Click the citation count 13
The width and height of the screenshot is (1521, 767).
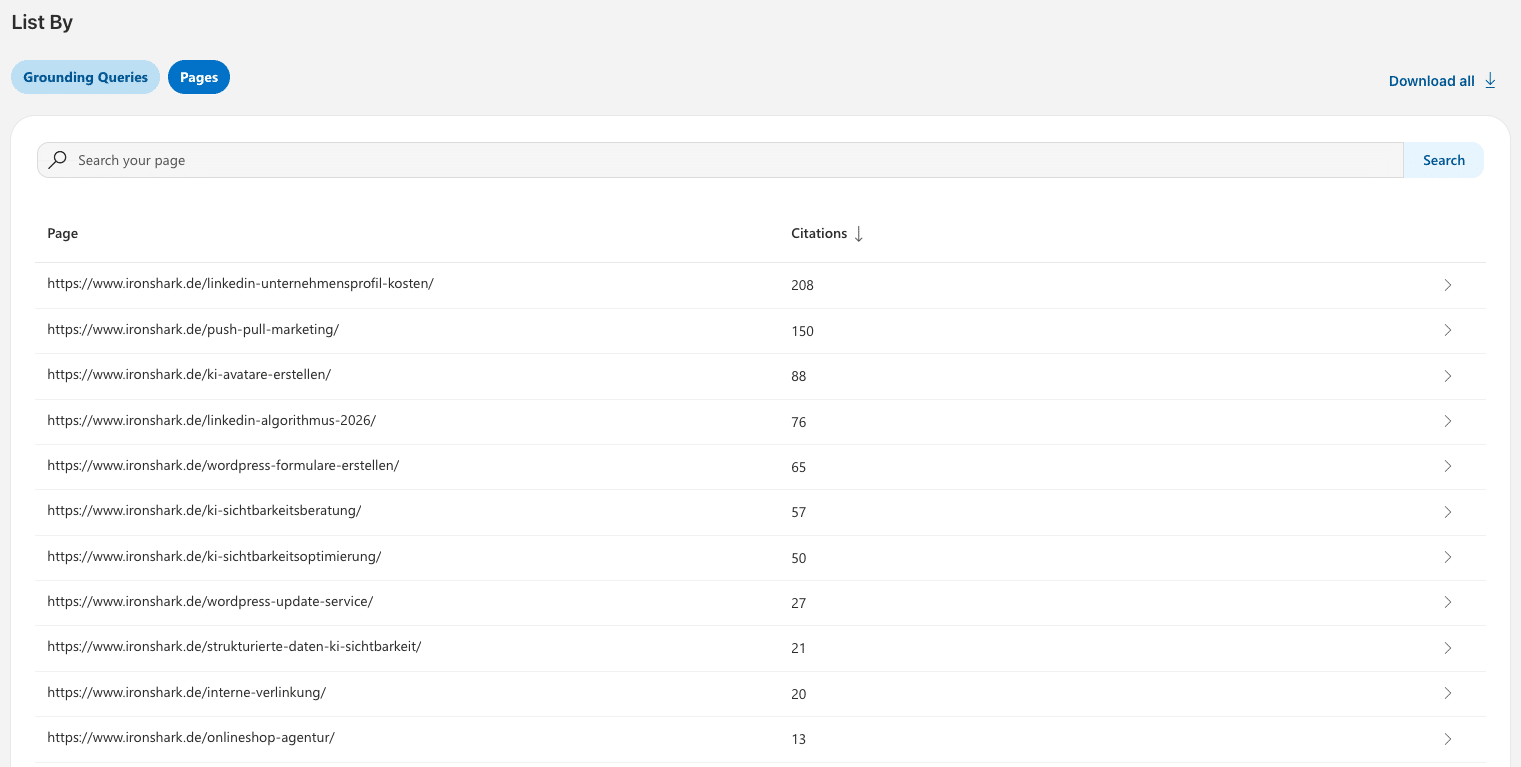(798, 739)
